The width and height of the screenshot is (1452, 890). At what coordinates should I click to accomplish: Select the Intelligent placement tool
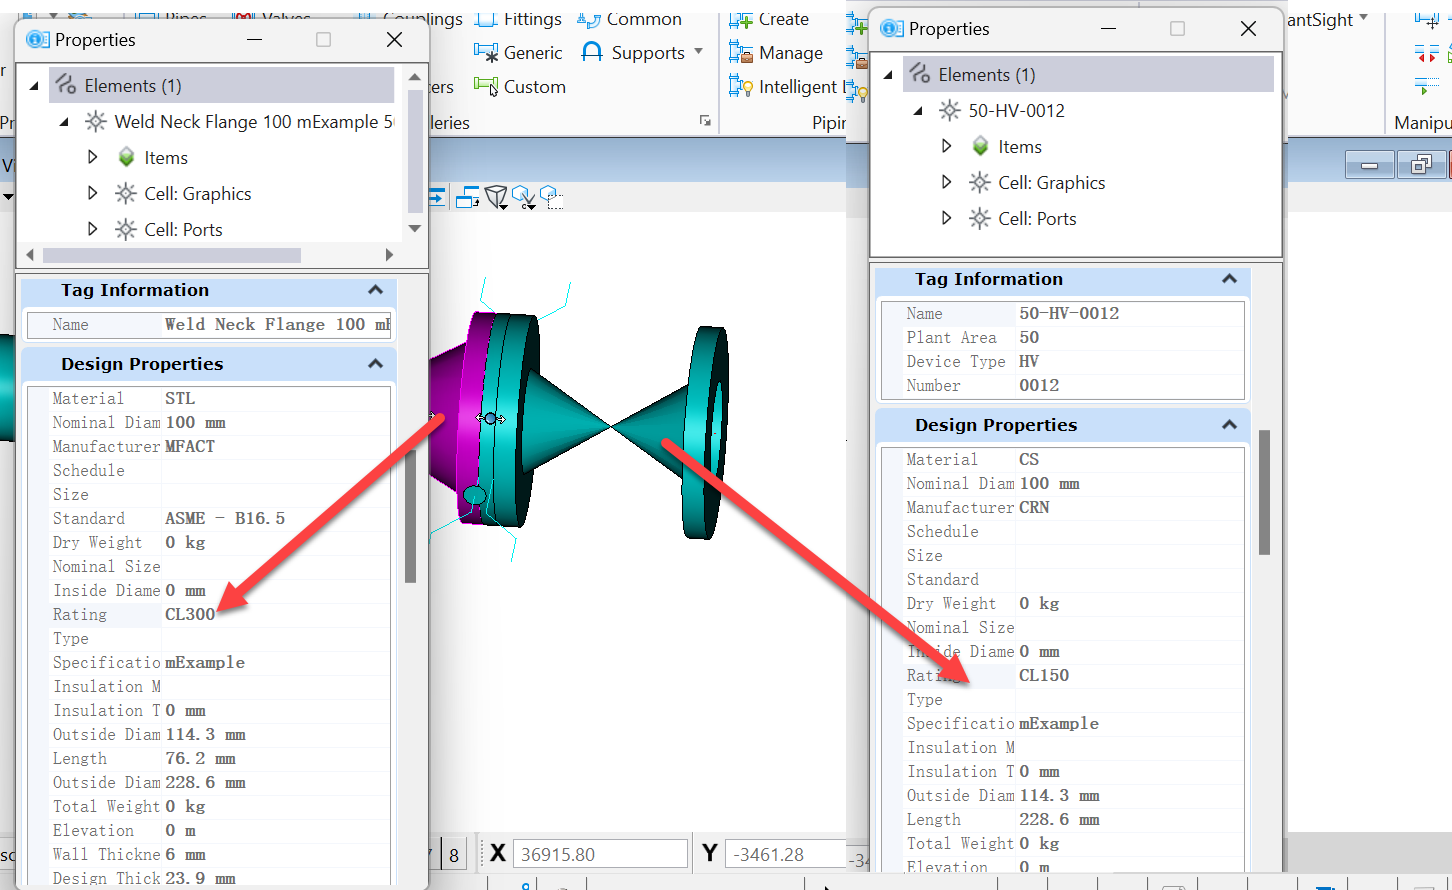pyautogui.click(x=783, y=86)
